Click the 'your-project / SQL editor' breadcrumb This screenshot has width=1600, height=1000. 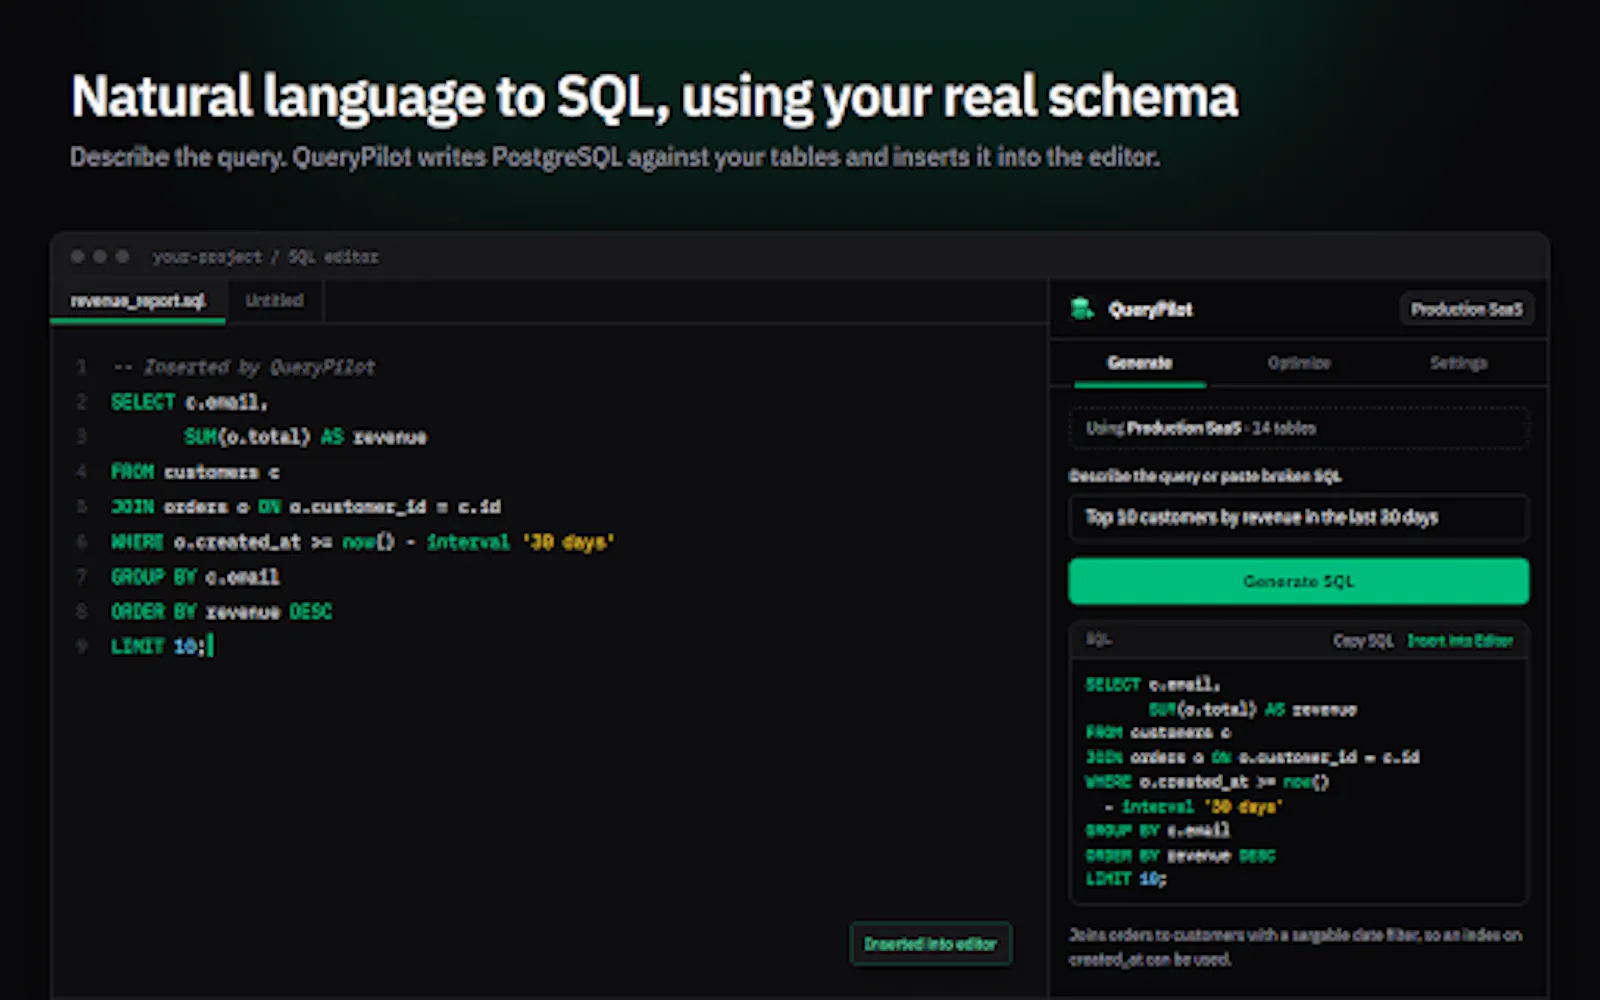click(x=265, y=257)
